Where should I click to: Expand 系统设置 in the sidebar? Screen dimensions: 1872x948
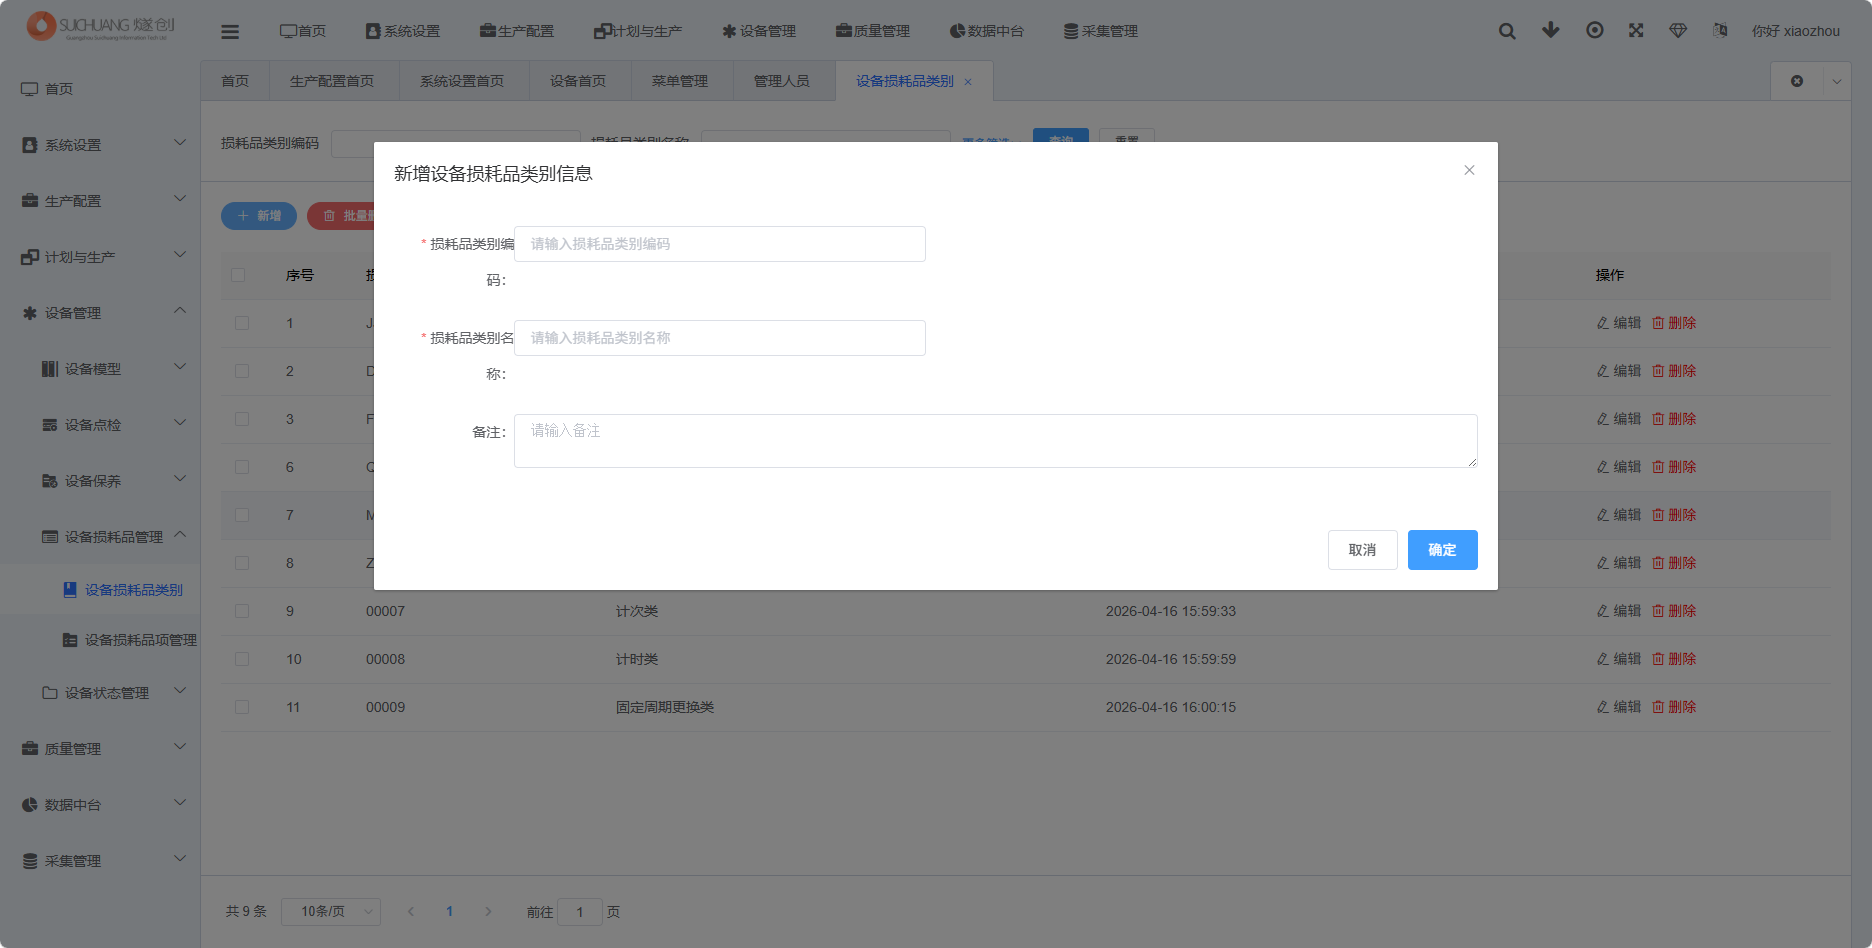100,145
